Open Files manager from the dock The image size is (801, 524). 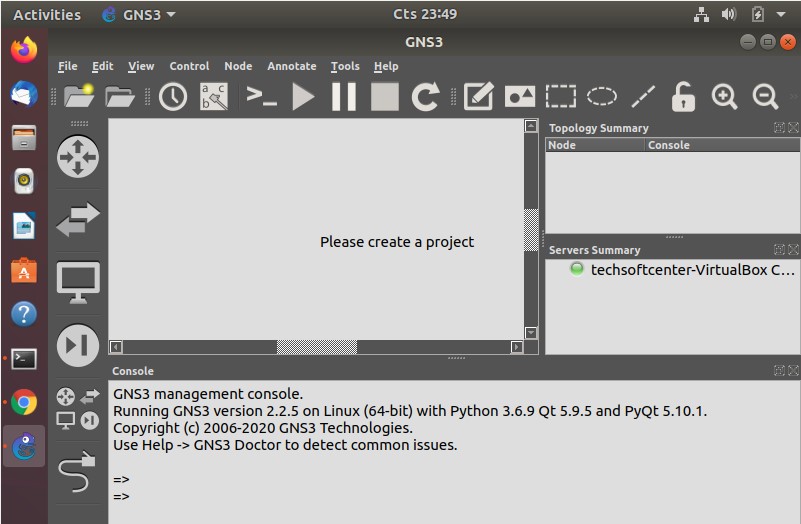(x=24, y=138)
